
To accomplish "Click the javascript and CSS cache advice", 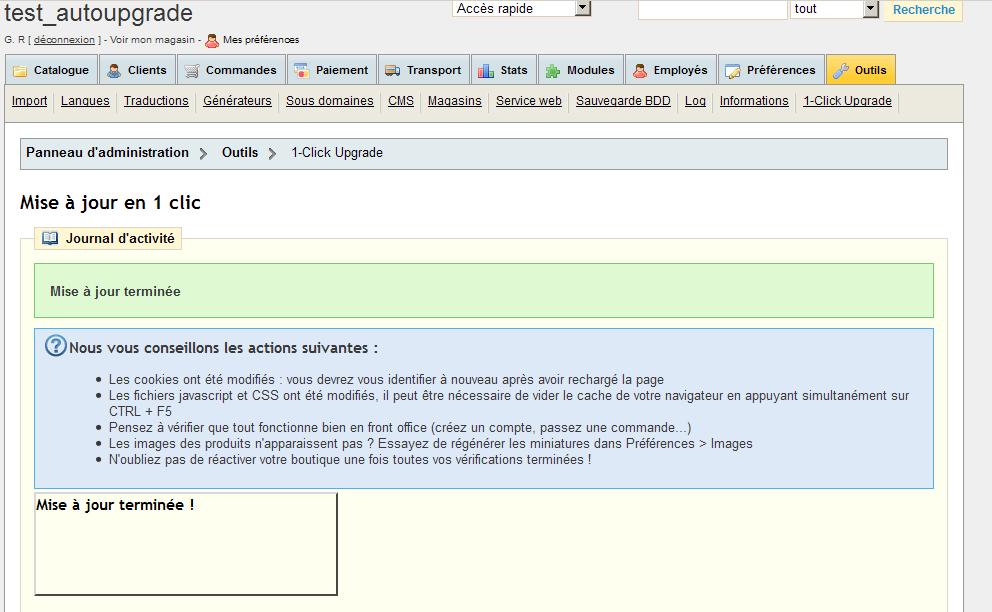I will [509, 403].
